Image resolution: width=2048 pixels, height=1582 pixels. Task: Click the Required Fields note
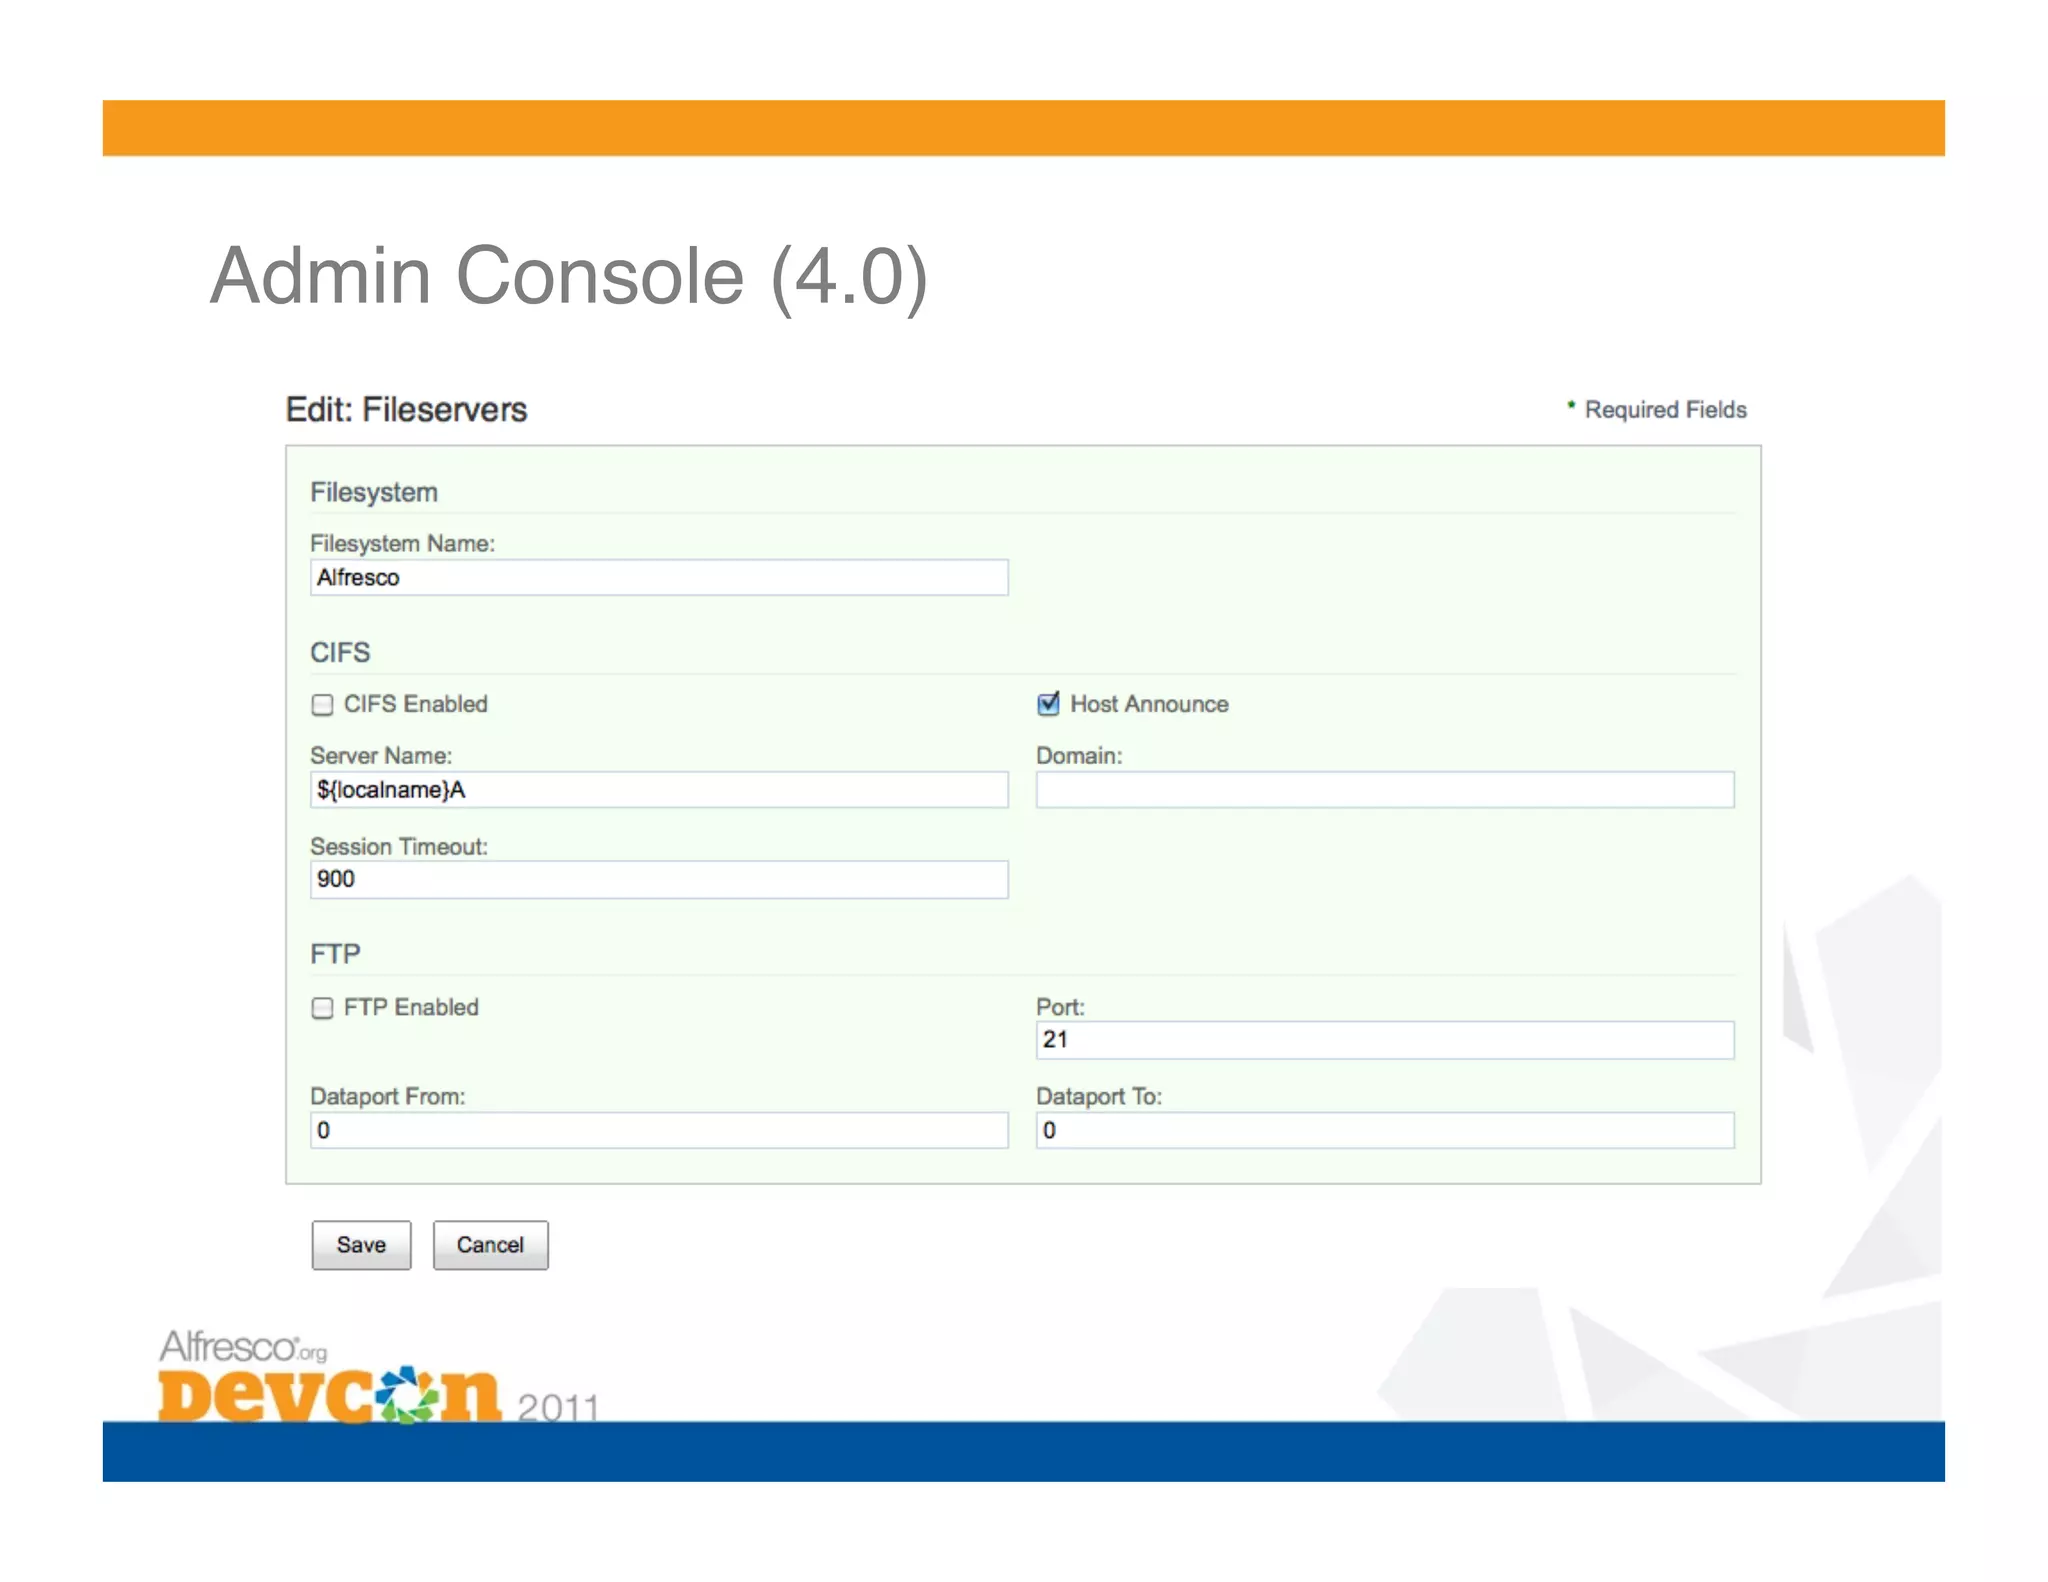[x=1656, y=410]
